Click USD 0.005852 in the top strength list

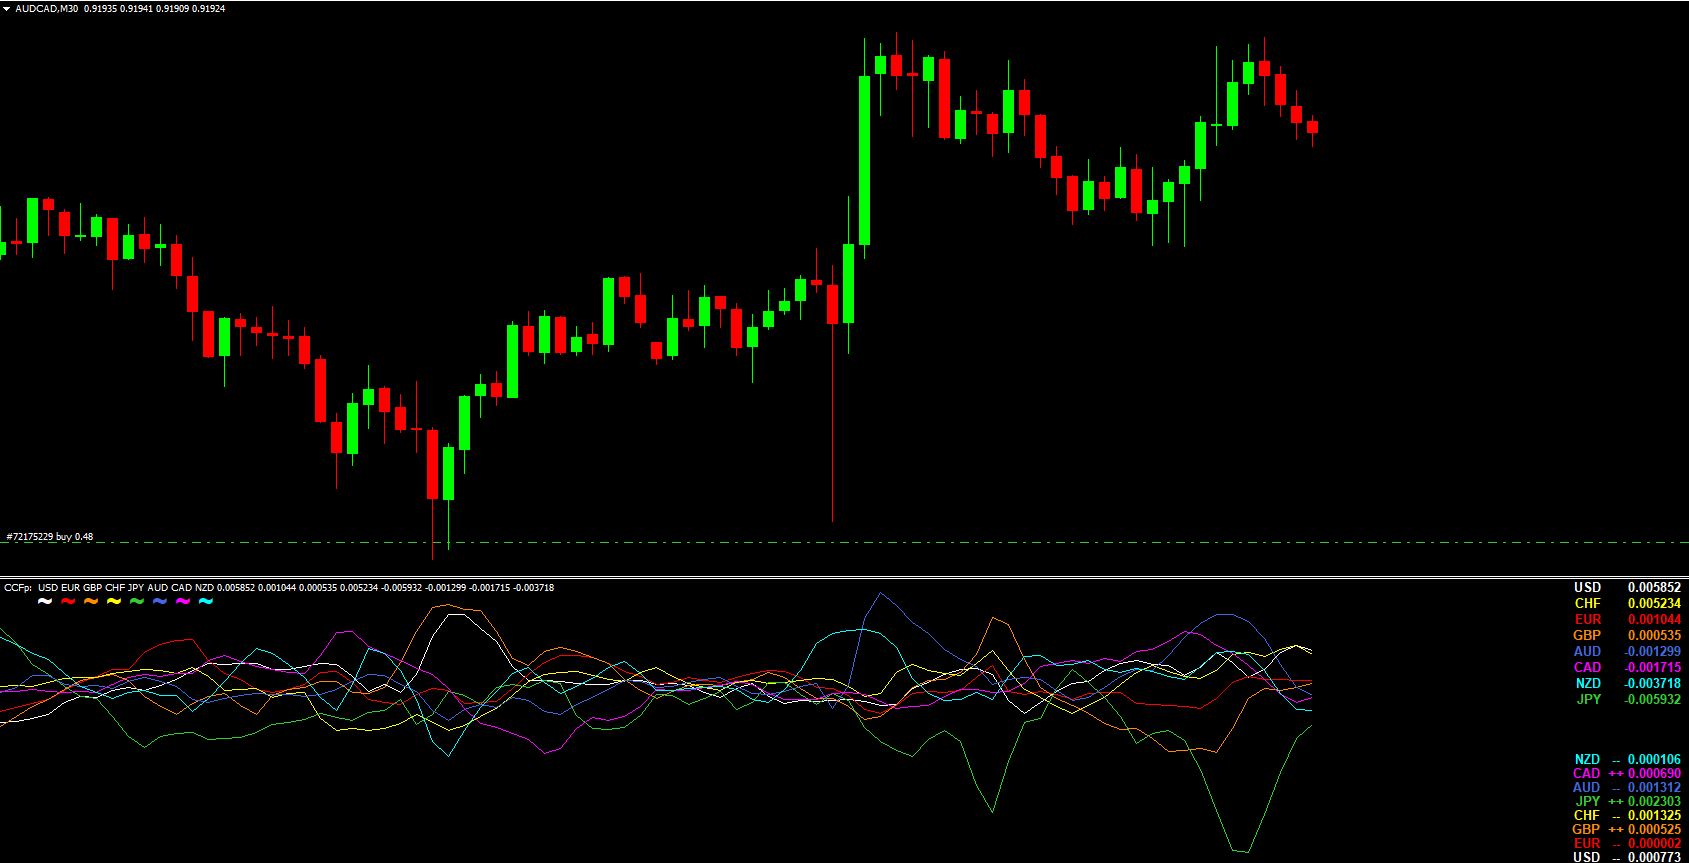1627,587
